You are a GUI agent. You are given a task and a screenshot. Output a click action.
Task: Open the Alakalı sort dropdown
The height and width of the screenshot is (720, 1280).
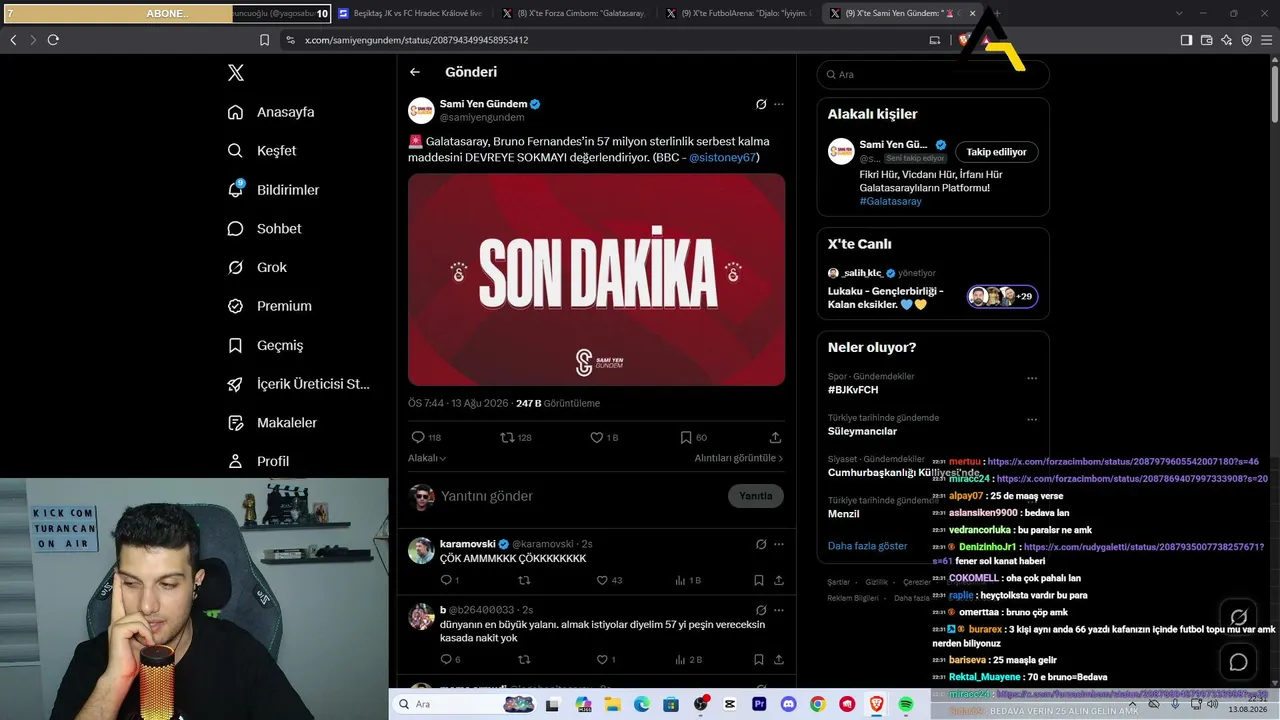[x=427, y=458]
